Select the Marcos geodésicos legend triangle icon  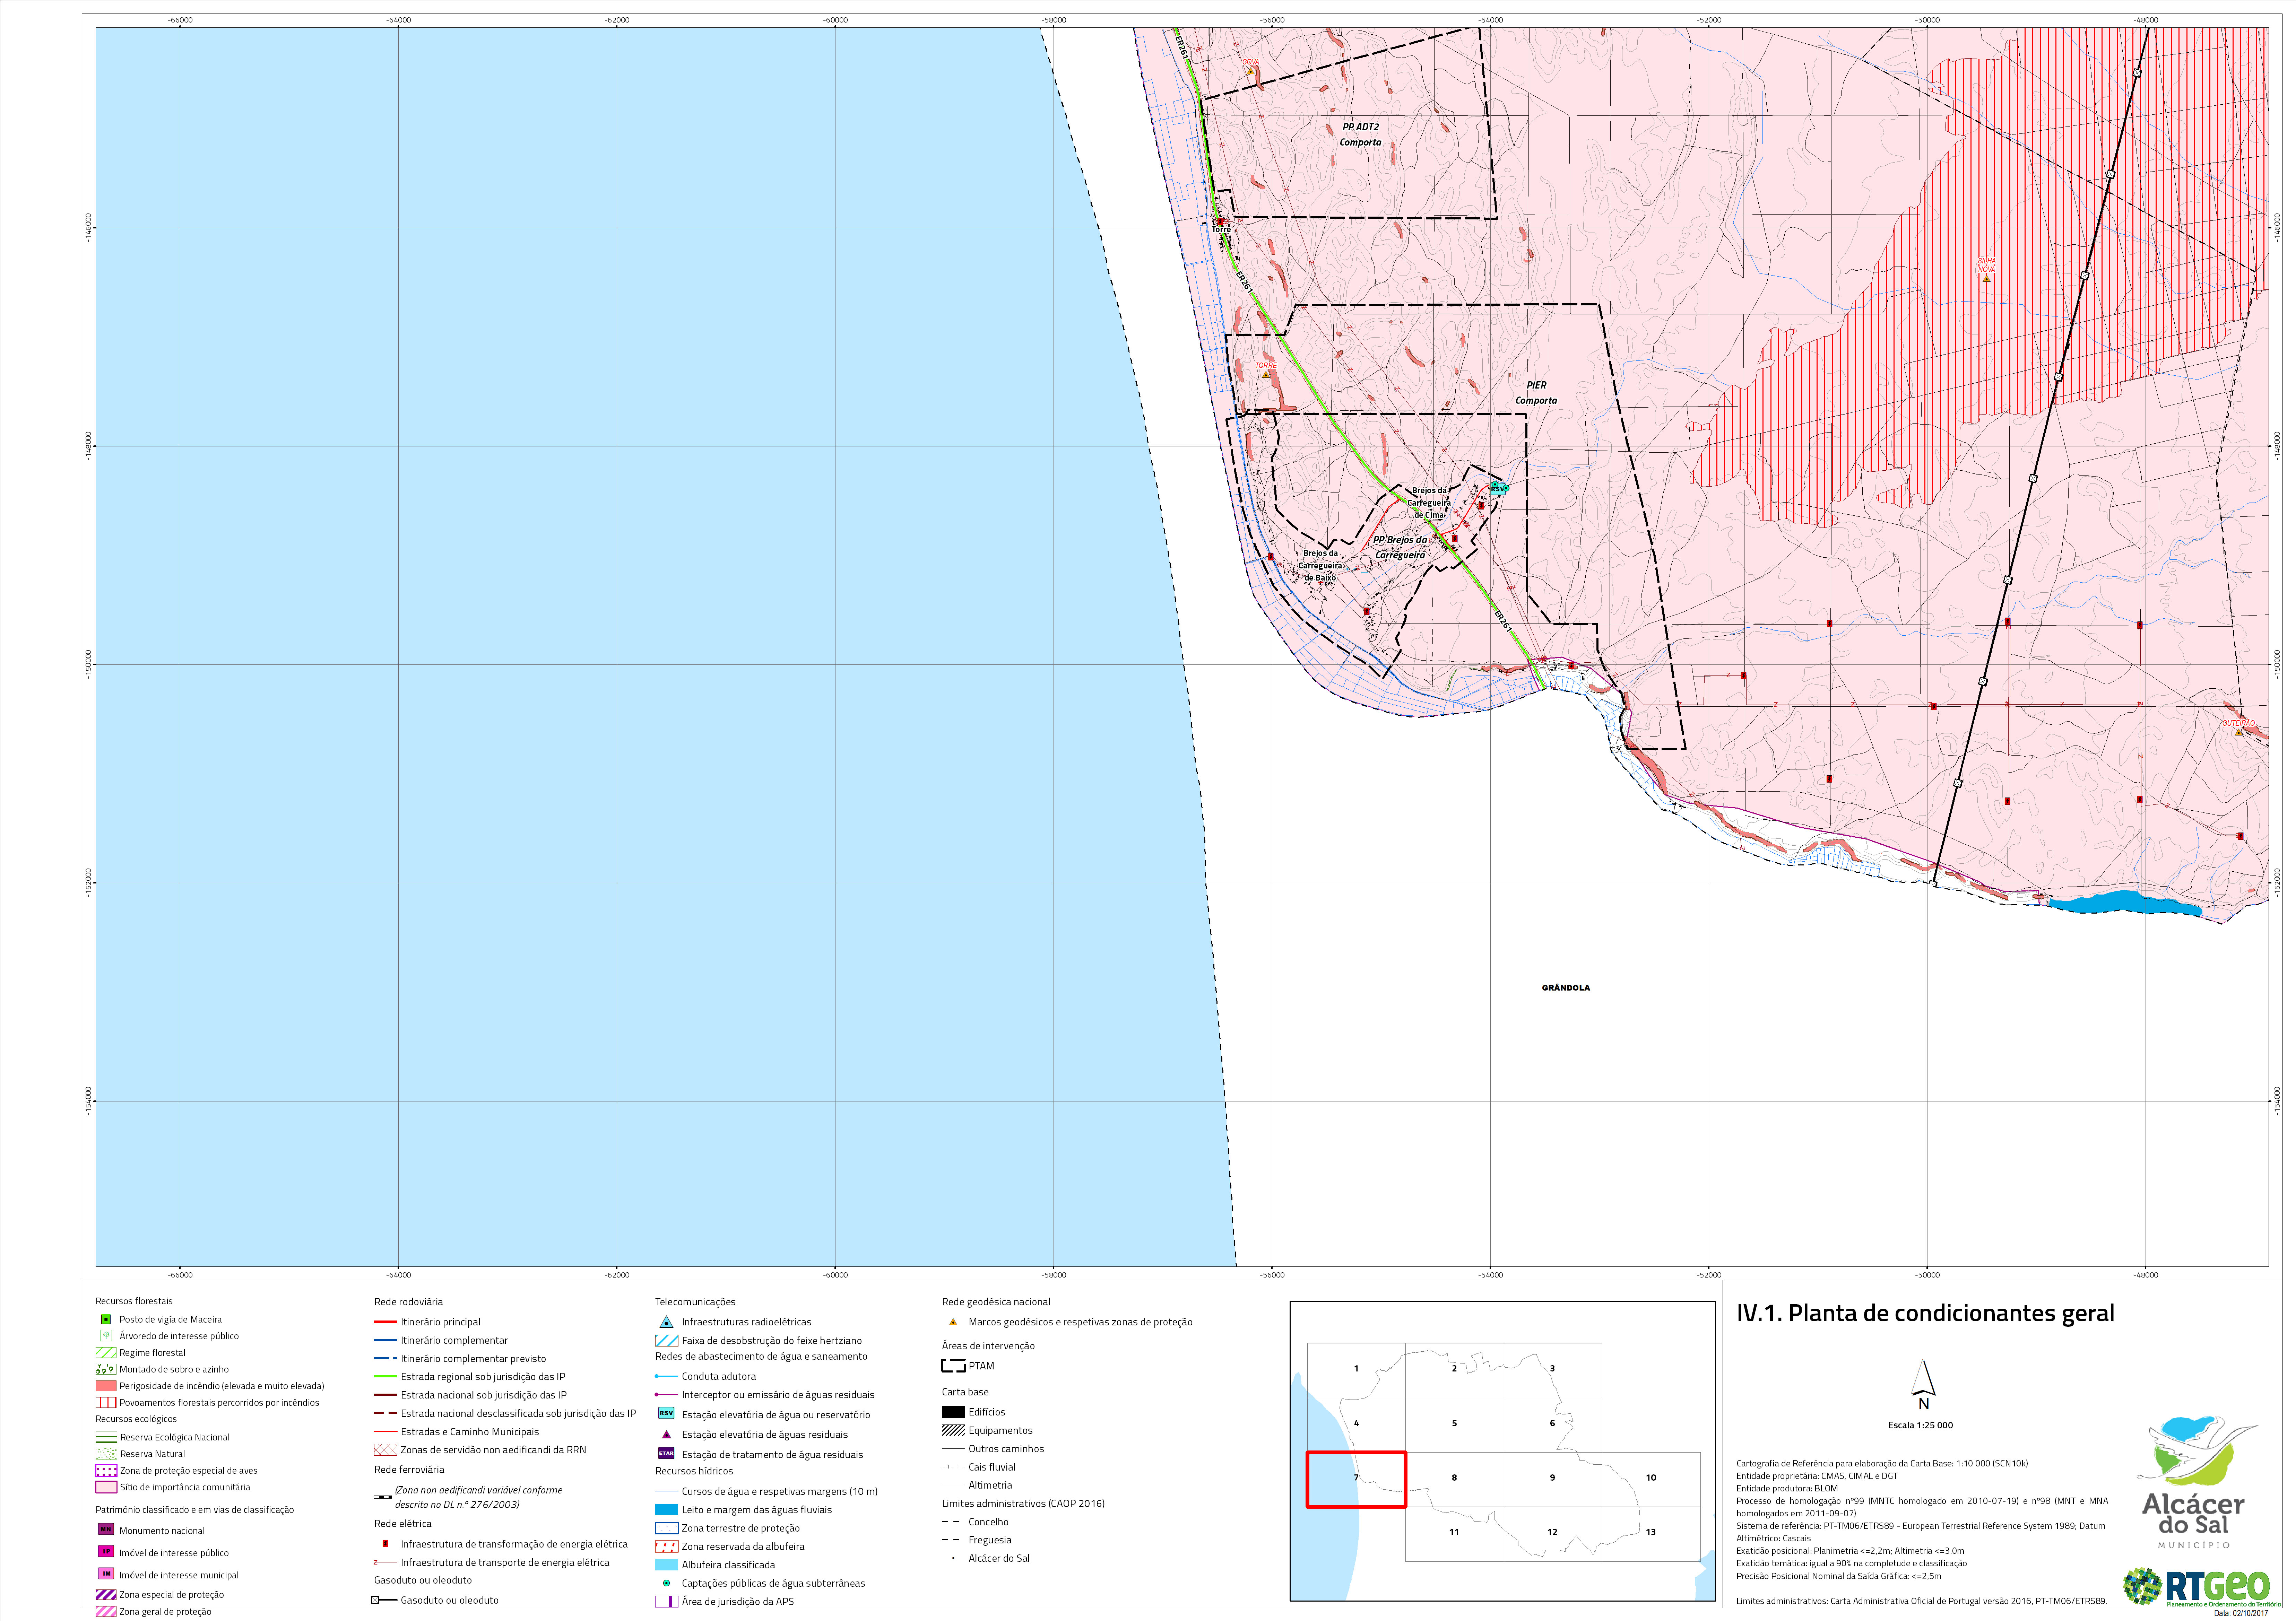(953, 1322)
